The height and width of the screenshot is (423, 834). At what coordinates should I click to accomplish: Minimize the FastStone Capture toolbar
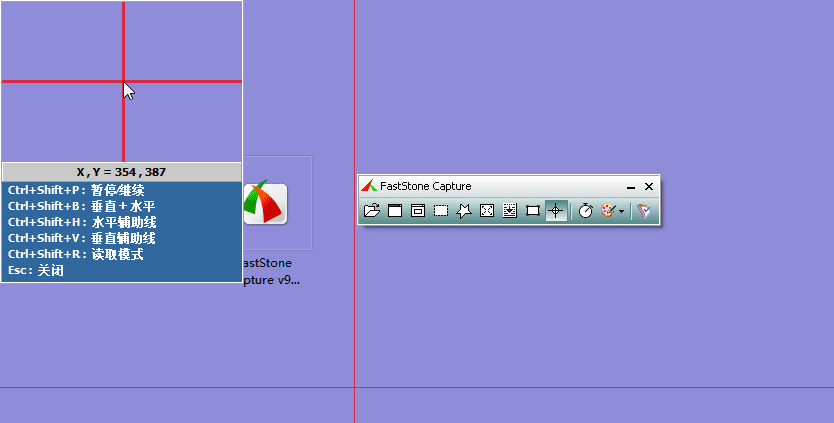tap(631, 187)
